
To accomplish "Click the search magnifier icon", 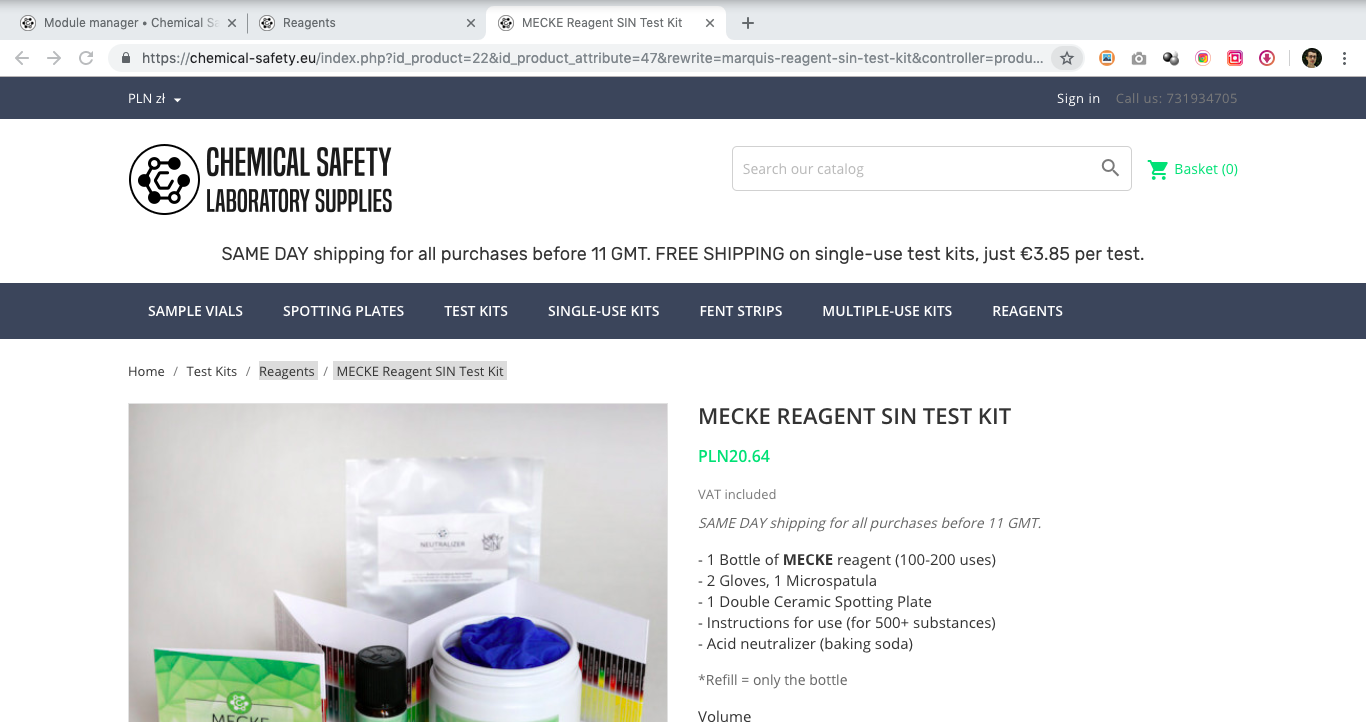I will point(1110,168).
